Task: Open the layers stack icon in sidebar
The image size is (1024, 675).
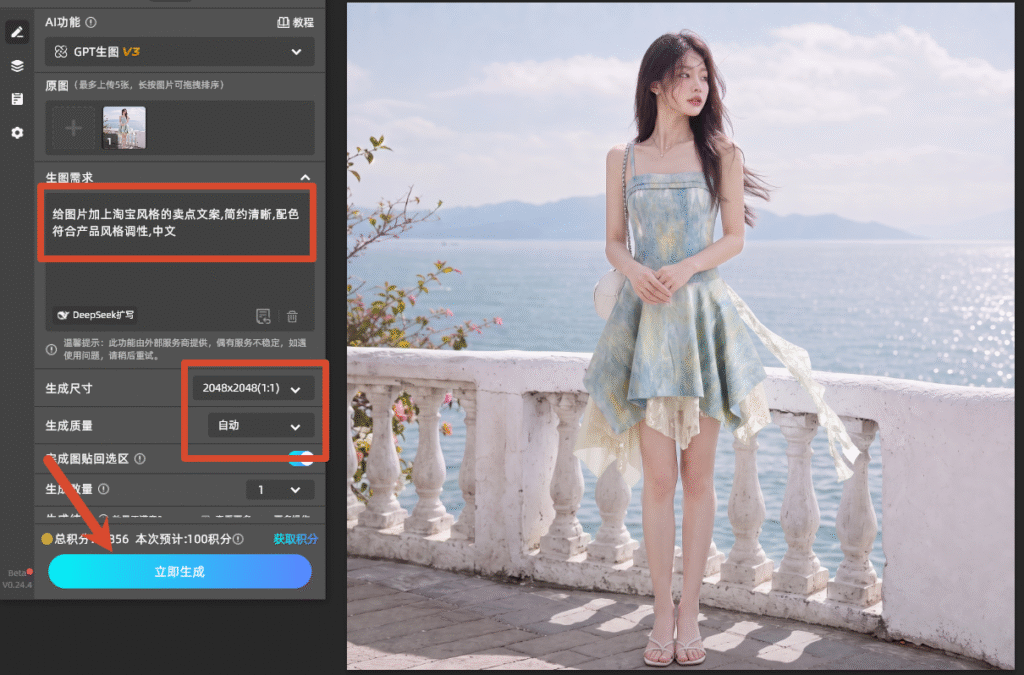Action: [17, 66]
